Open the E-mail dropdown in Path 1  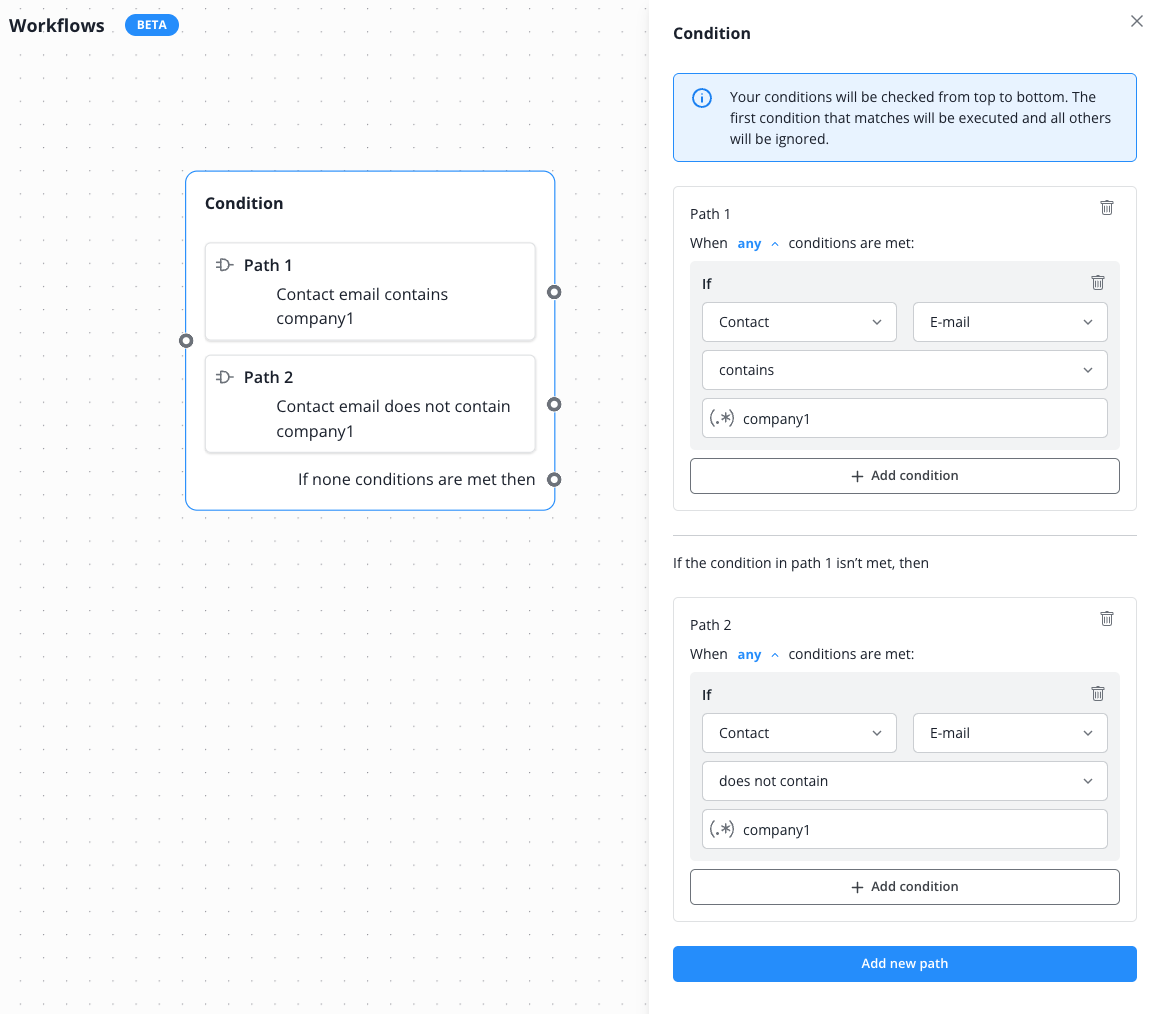click(1010, 322)
